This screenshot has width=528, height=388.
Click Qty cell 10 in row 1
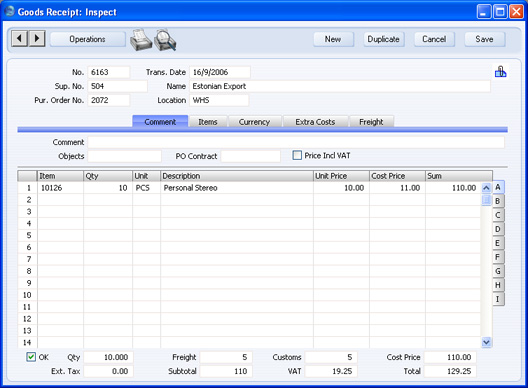coord(108,188)
